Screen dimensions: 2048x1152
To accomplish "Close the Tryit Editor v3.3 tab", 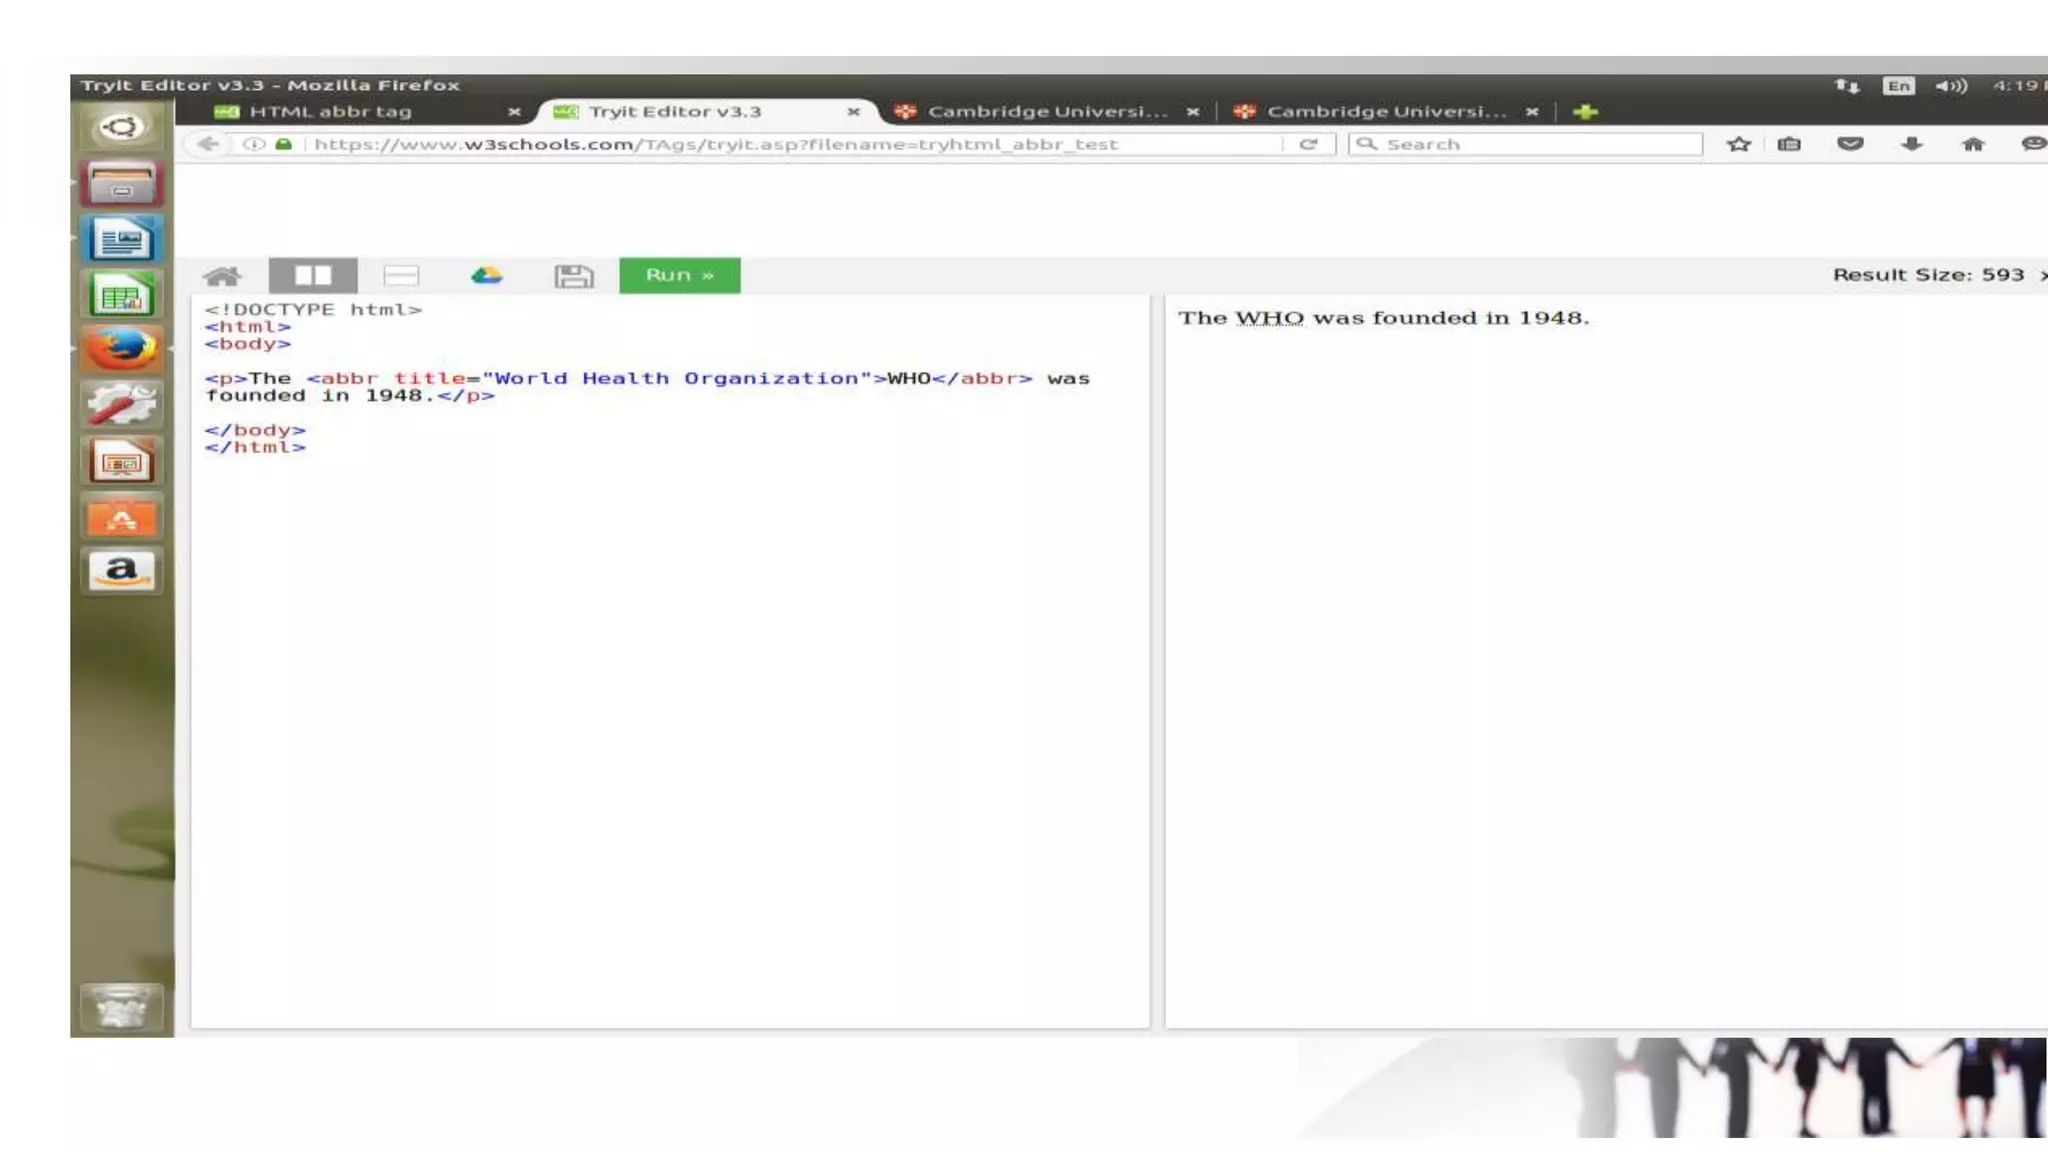I will 853,112.
